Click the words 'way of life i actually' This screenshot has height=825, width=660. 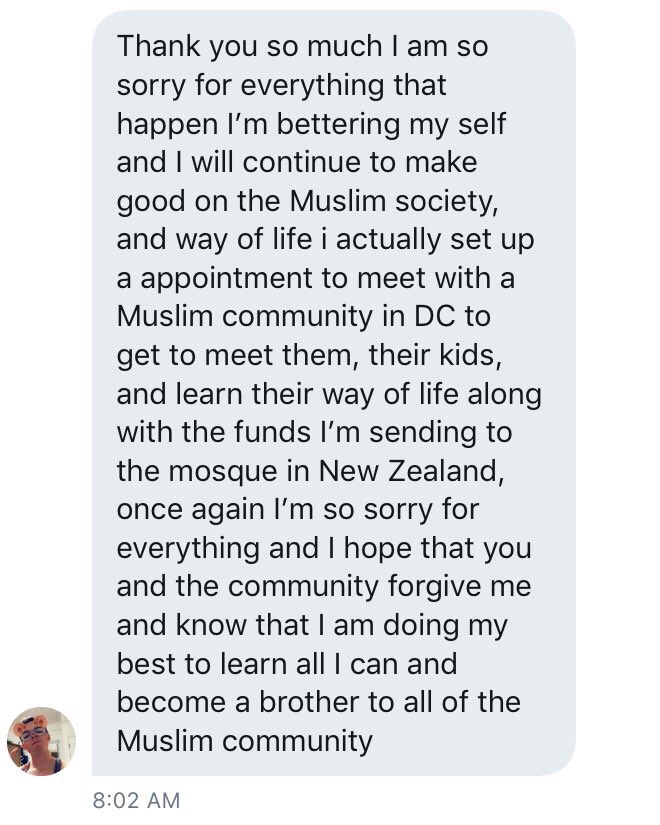[308, 240]
